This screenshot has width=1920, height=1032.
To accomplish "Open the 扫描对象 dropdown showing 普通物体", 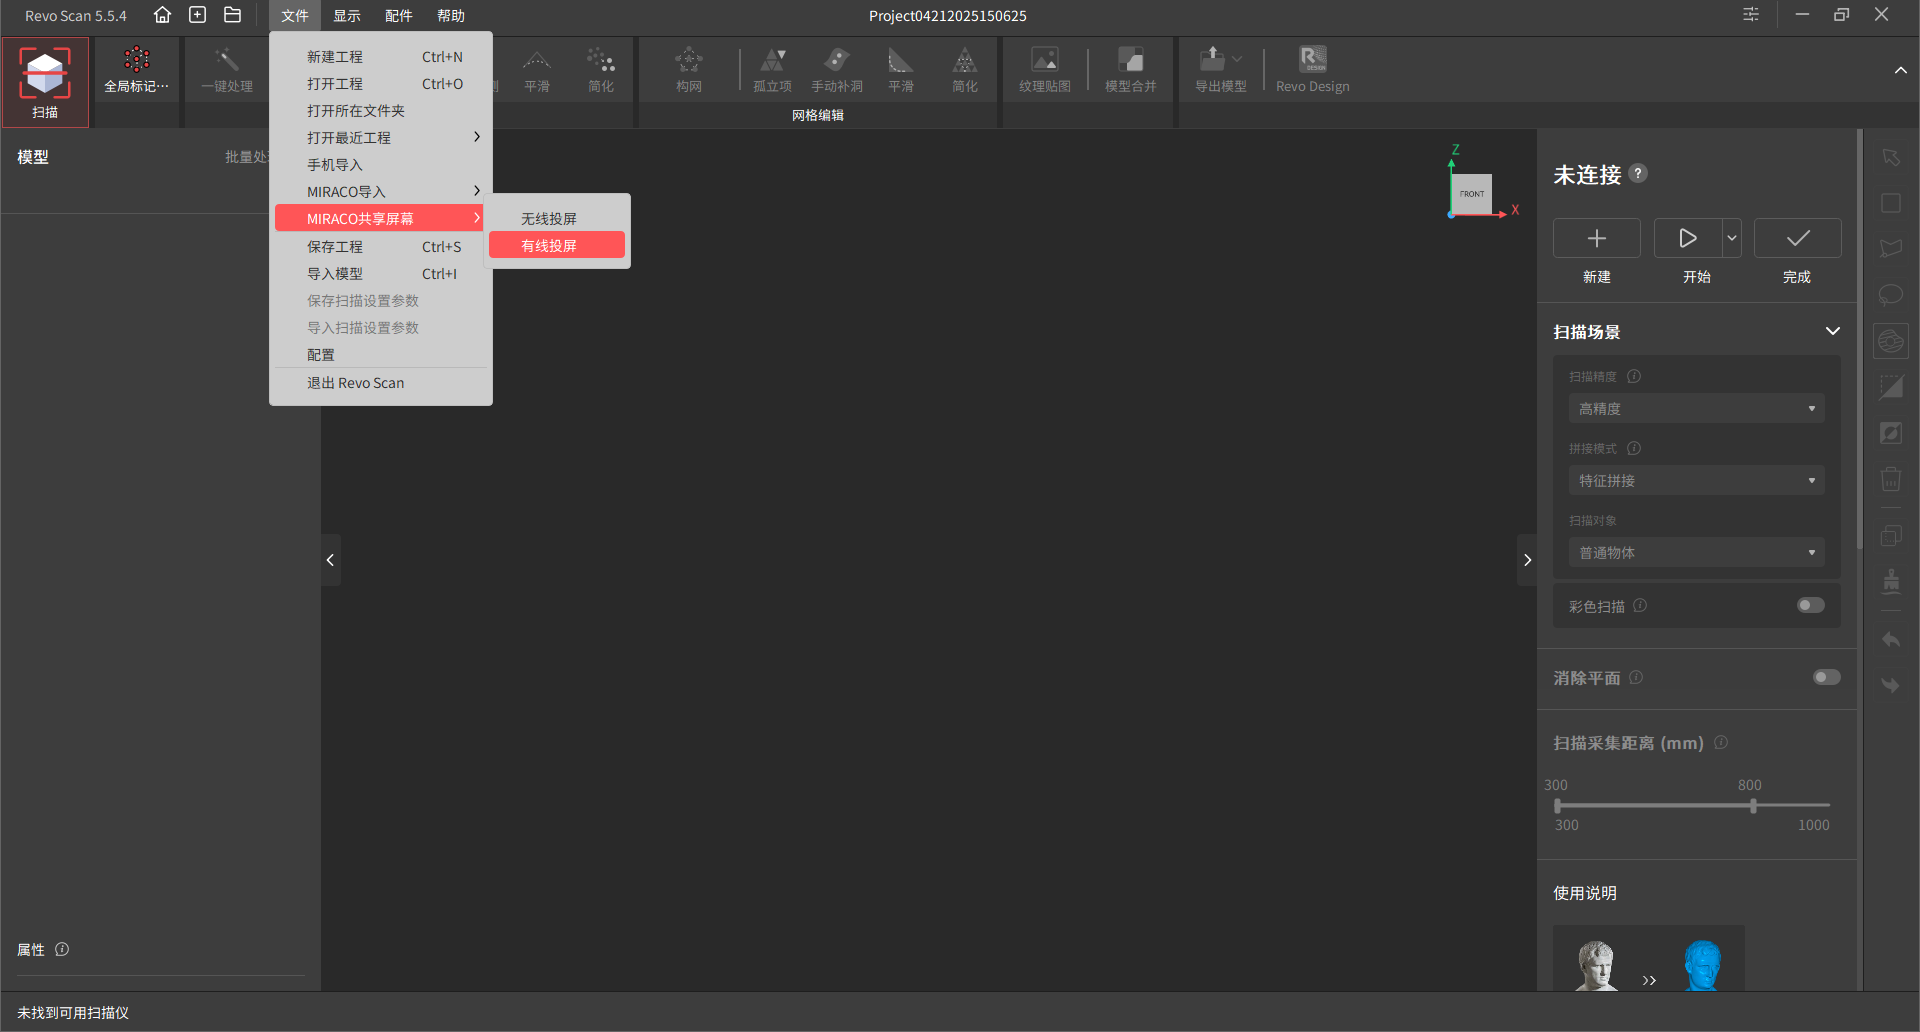I will click(x=1697, y=552).
